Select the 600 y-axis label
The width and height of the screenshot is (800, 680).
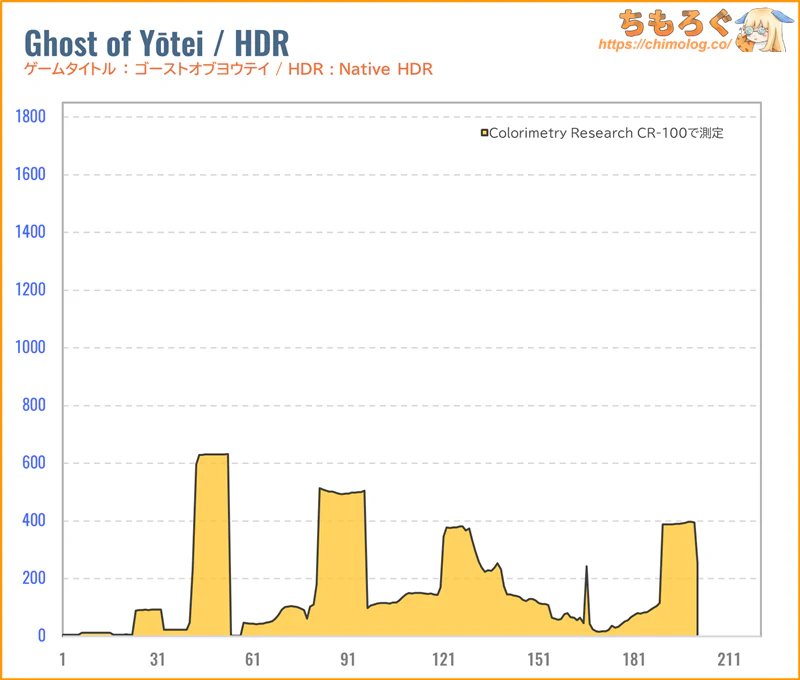click(36, 463)
